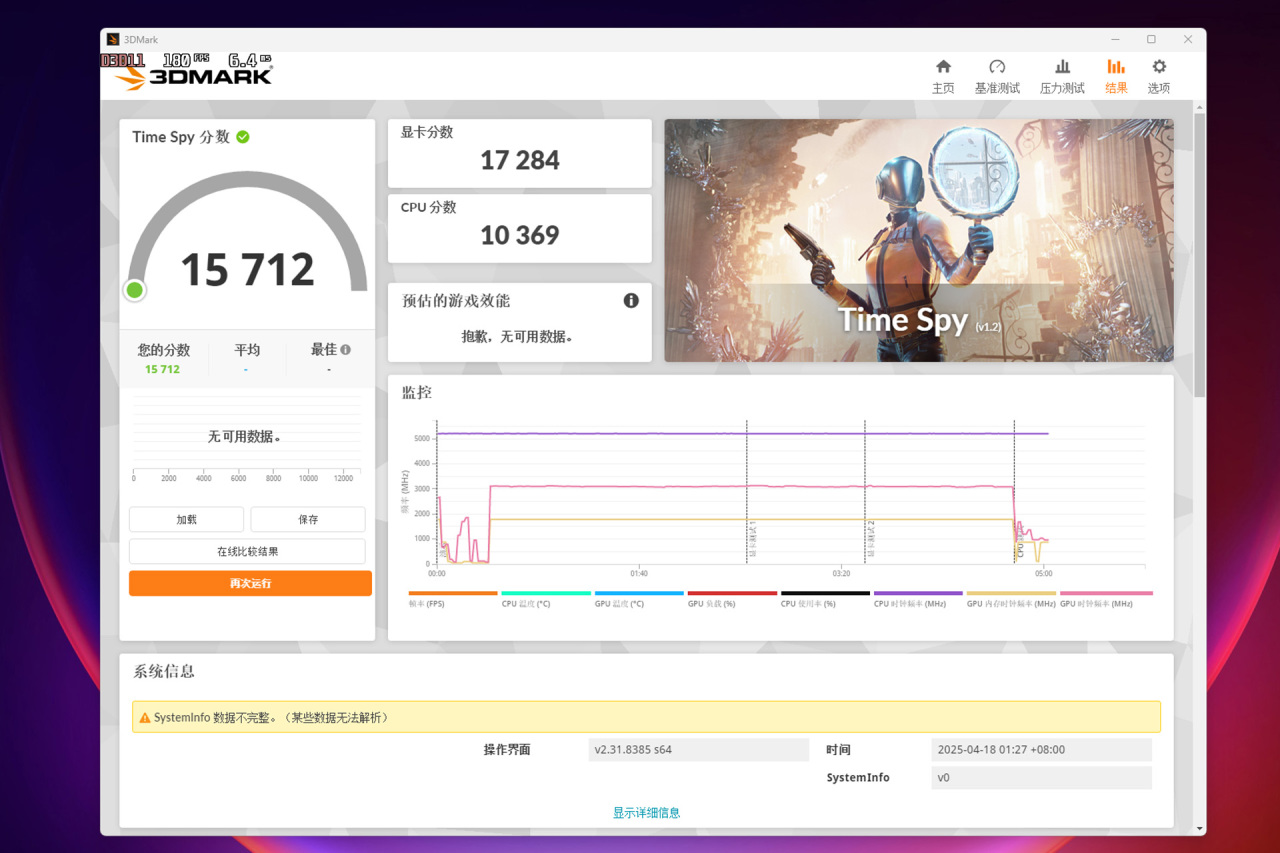Click the CPU 分数 value 10 369
1280x853 pixels.
click(520, 235)
